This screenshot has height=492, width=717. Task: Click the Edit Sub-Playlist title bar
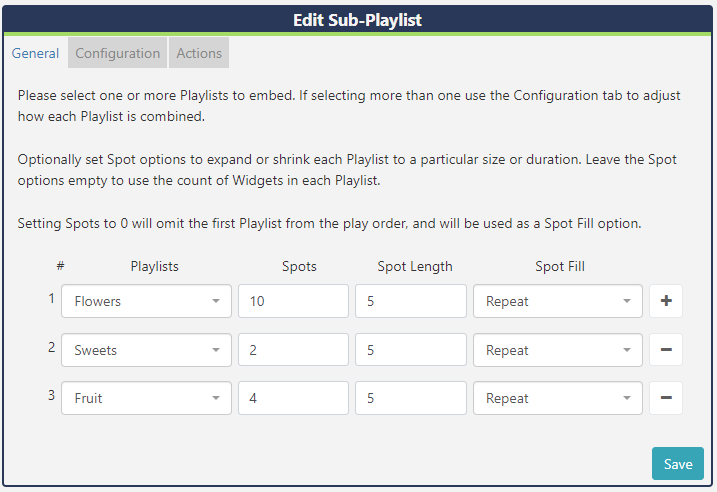click(358, 19)
